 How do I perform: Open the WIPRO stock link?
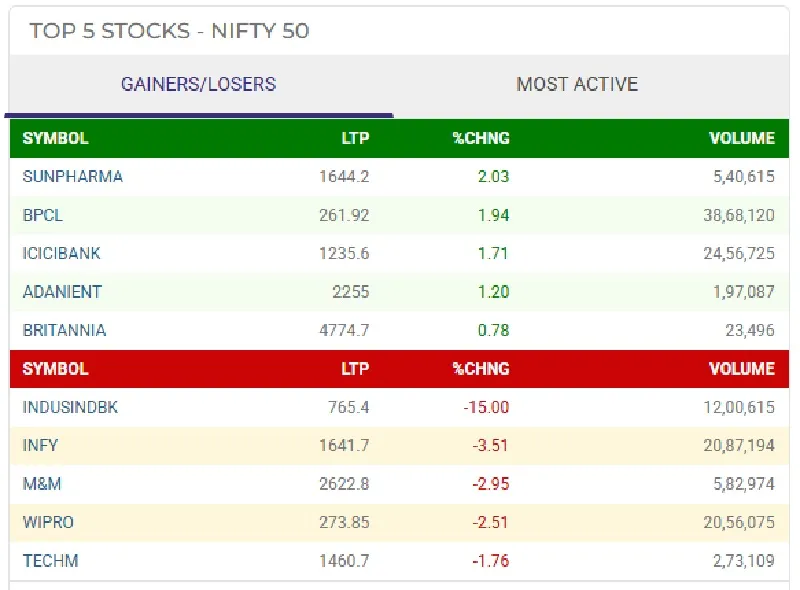pyautogui.click(x=48, y=522)
